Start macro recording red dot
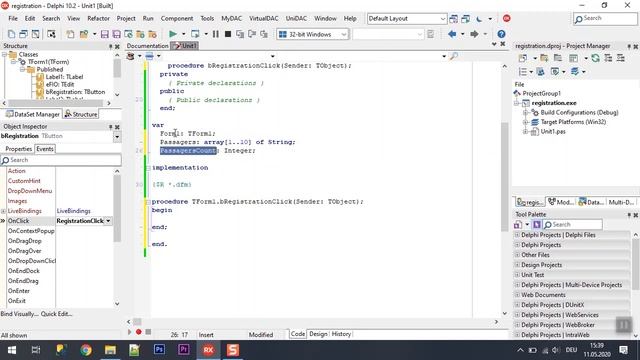Viewport: 640px width, 360px height. tap(139, 332)
